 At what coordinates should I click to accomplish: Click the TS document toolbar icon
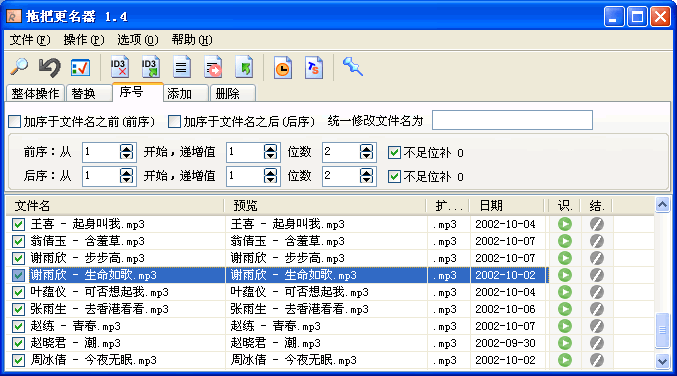[314, 68]
